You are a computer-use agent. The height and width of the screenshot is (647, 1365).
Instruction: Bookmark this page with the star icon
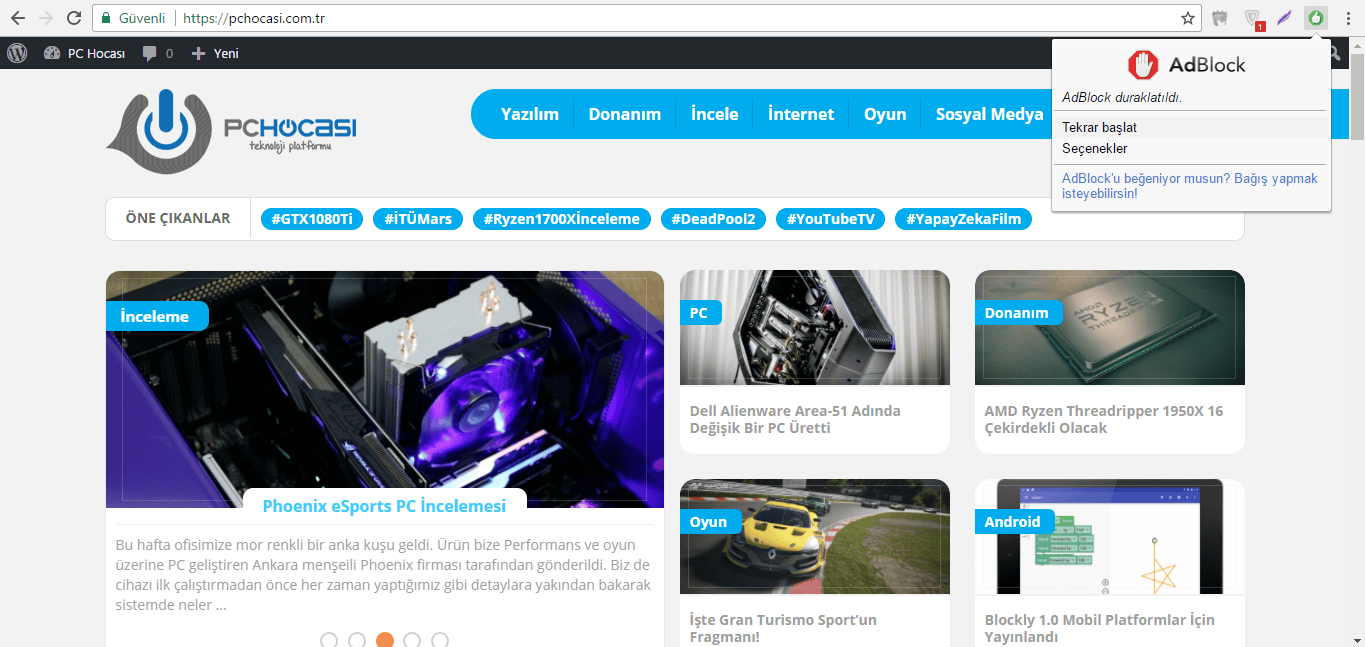[x=1188, y=18]
